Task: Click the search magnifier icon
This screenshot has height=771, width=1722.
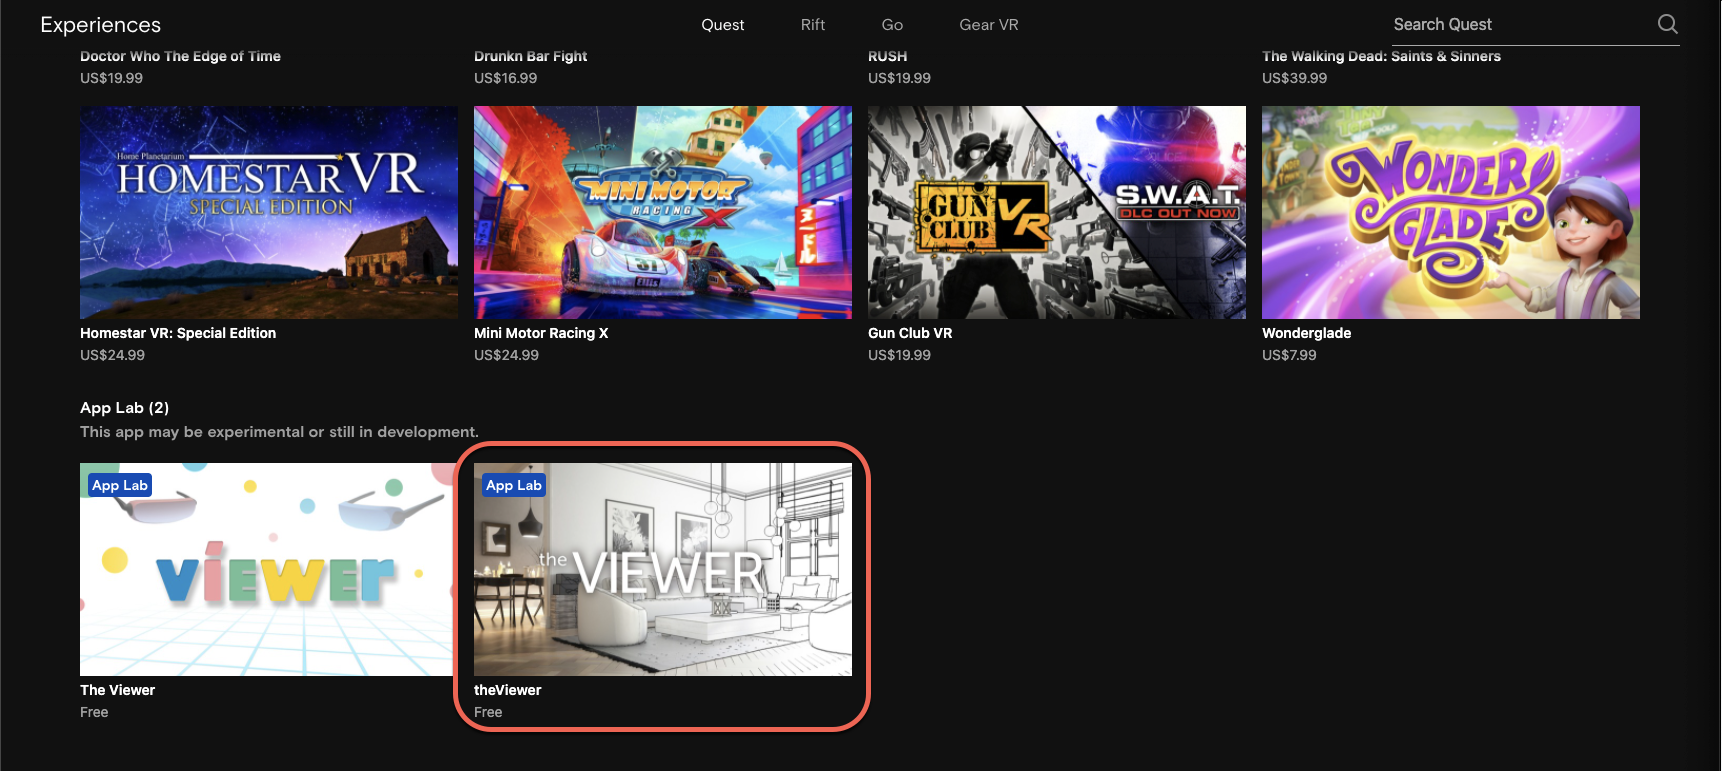Action: coord(1667,24)
